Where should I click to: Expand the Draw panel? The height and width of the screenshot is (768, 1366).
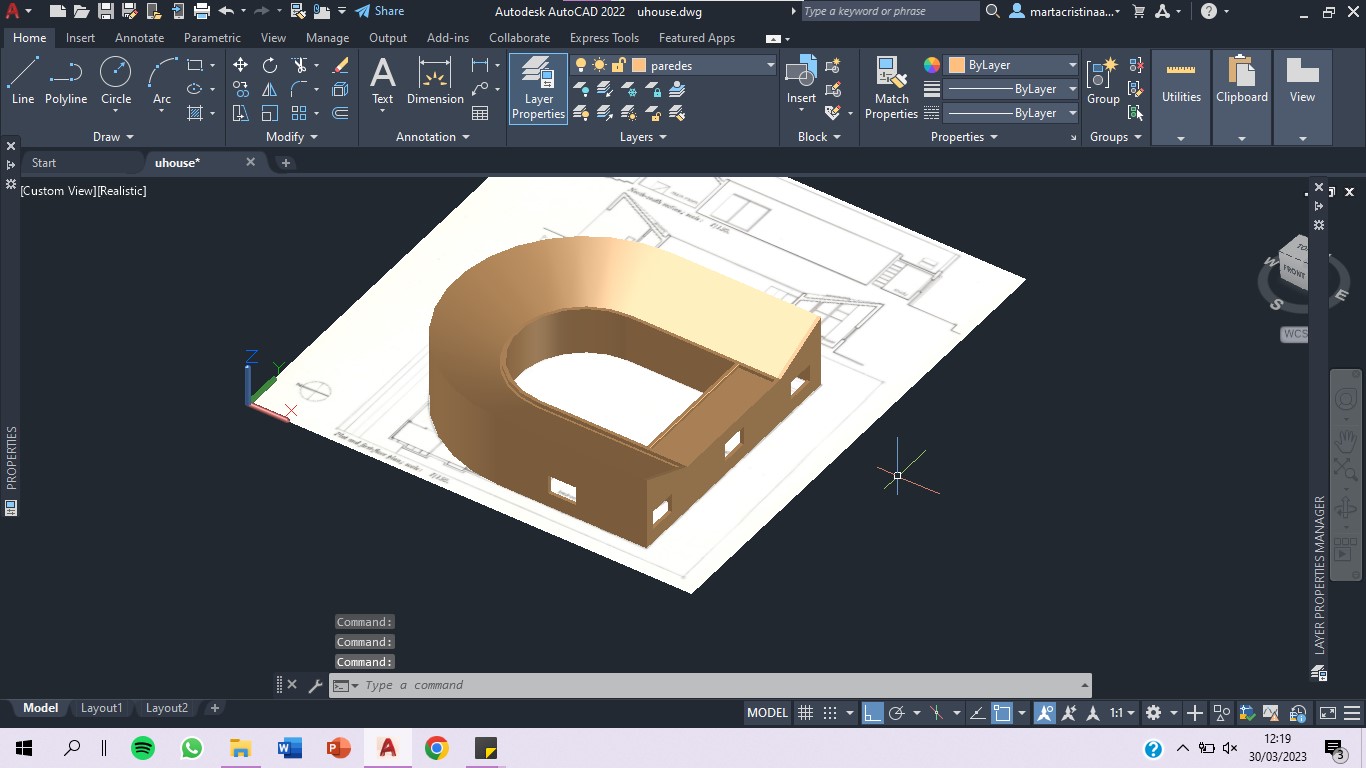(113, 137)
